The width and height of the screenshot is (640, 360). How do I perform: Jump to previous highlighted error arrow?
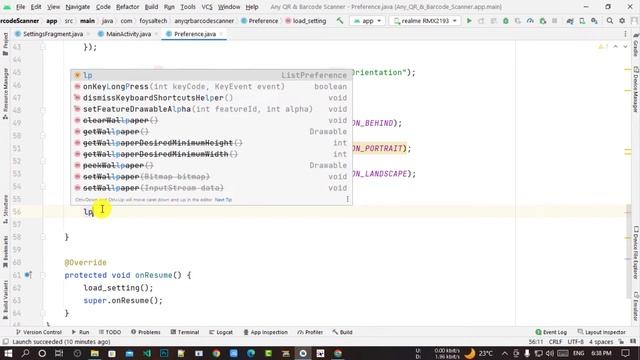coord(616,47)
